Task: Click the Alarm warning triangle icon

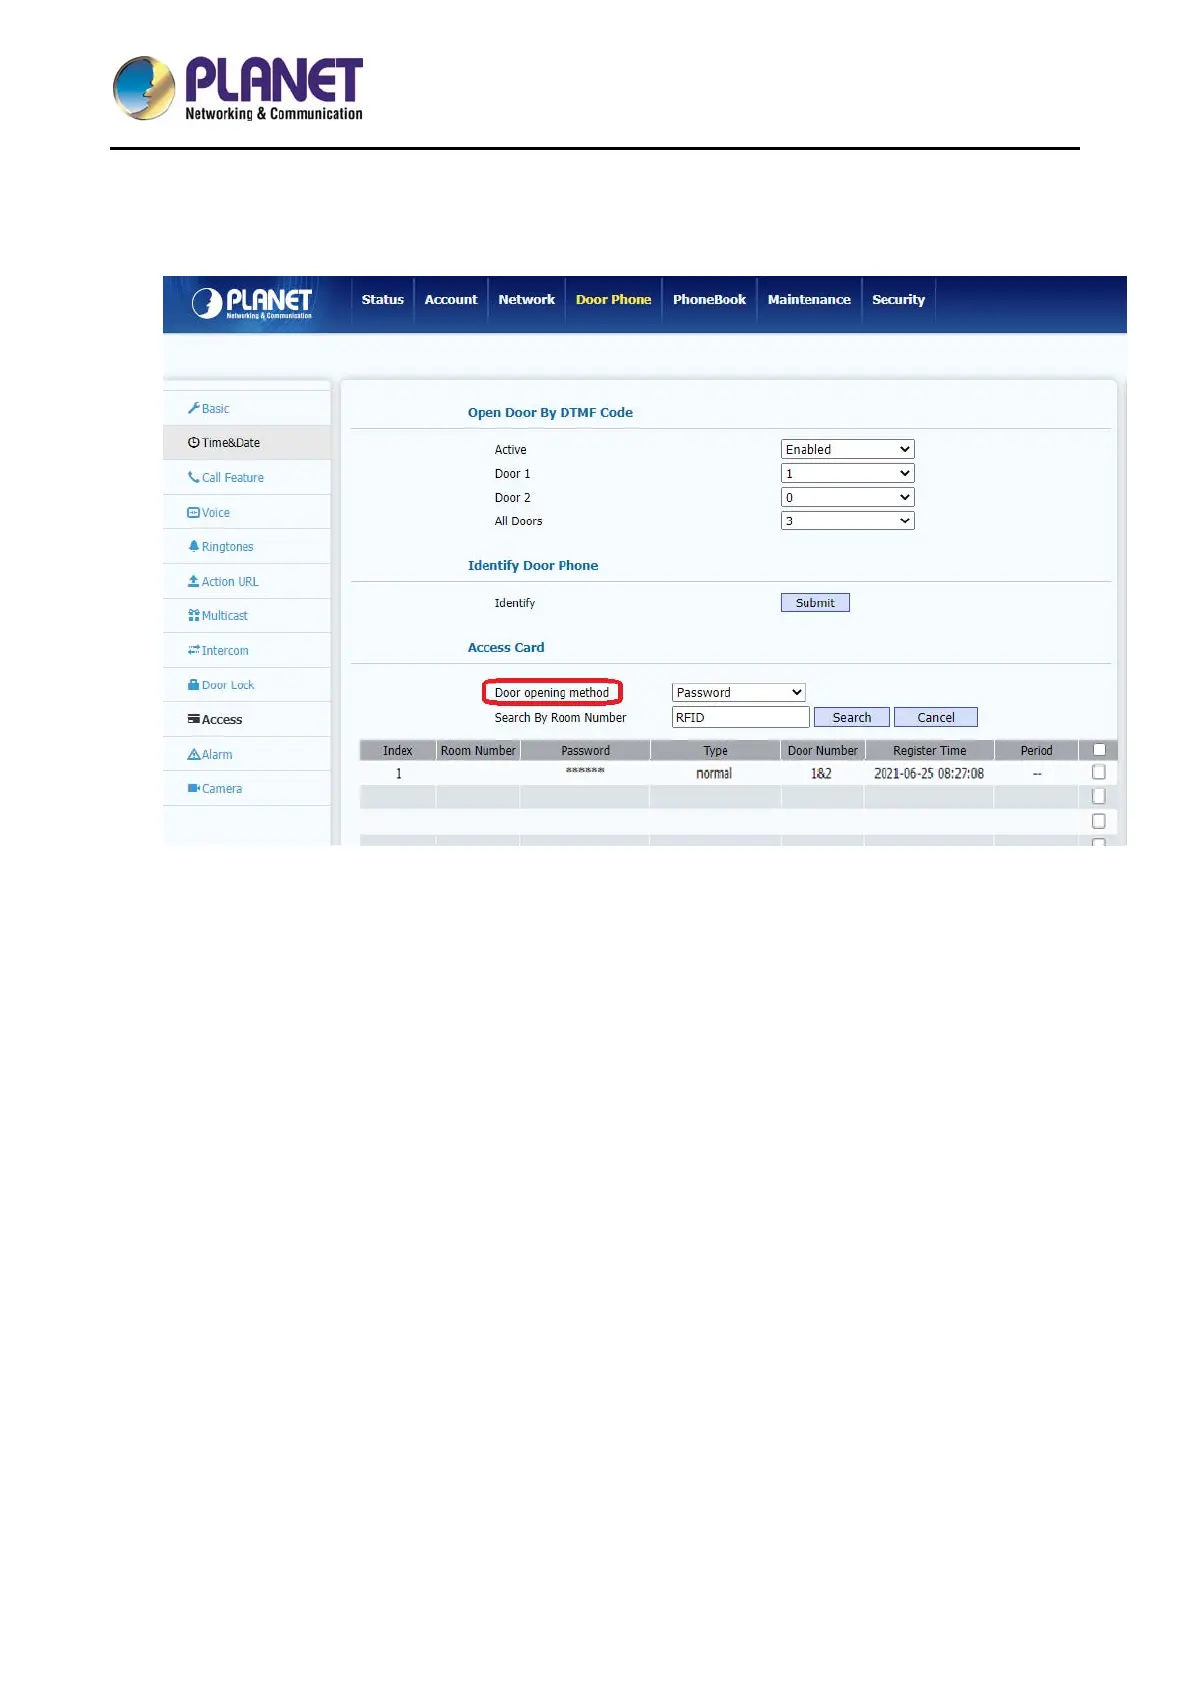Action: tap(194, 754)
